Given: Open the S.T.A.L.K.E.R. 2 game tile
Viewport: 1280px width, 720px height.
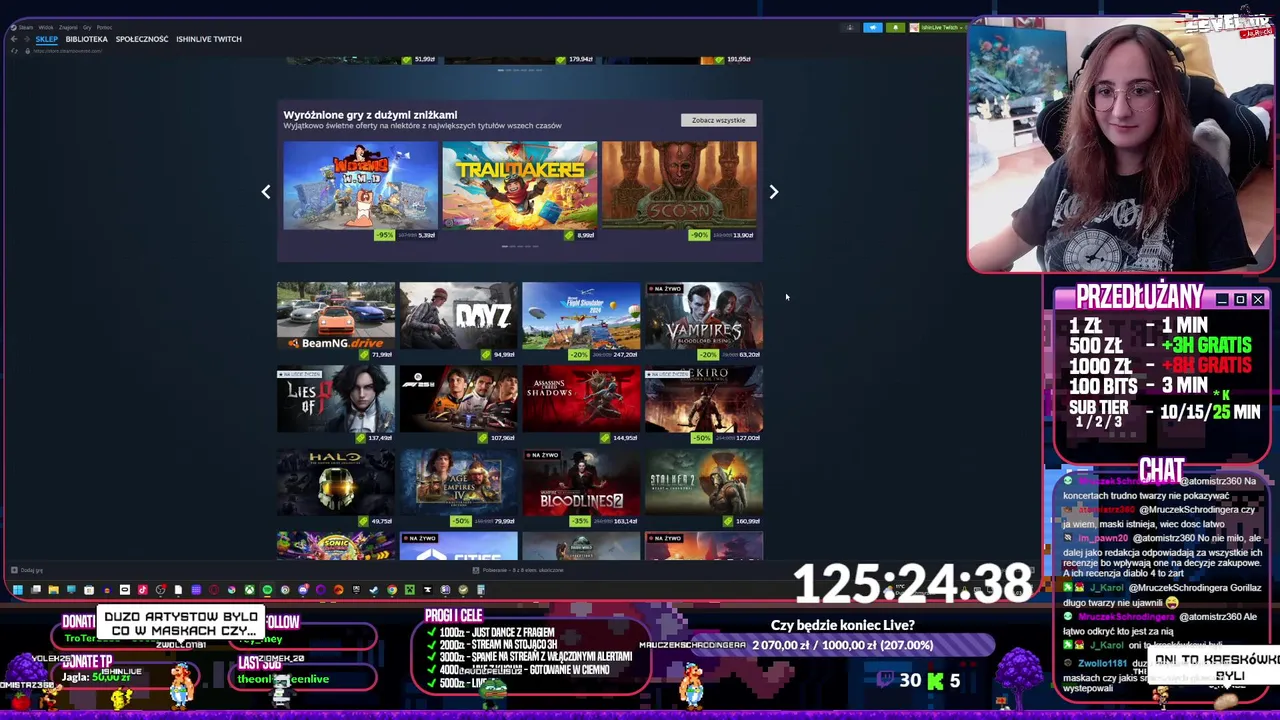Looking at the screenshot, I should click(x=704, y=488).
